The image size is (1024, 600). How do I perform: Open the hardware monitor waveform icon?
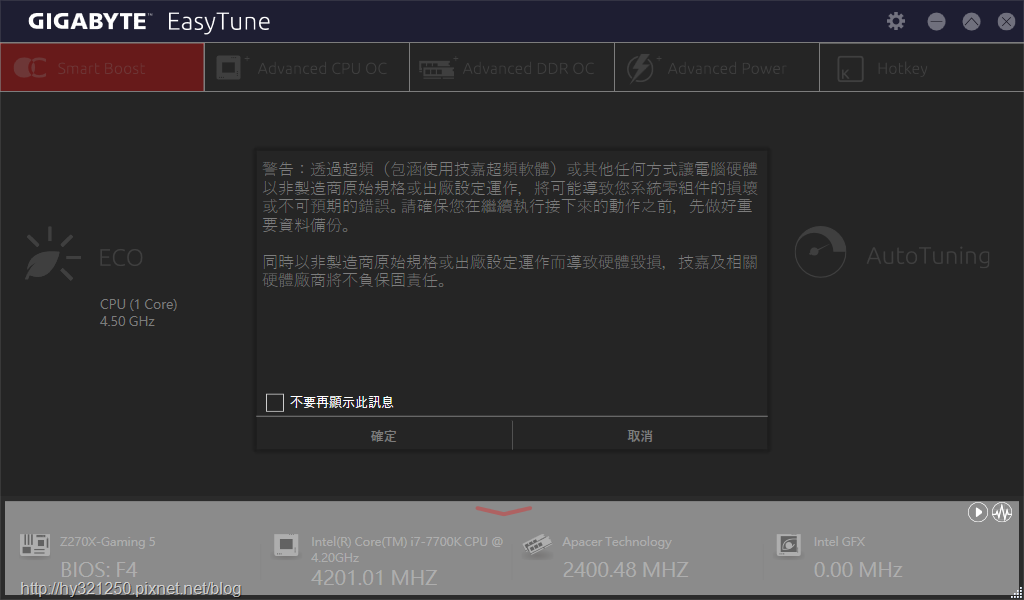coord(1002,512)
